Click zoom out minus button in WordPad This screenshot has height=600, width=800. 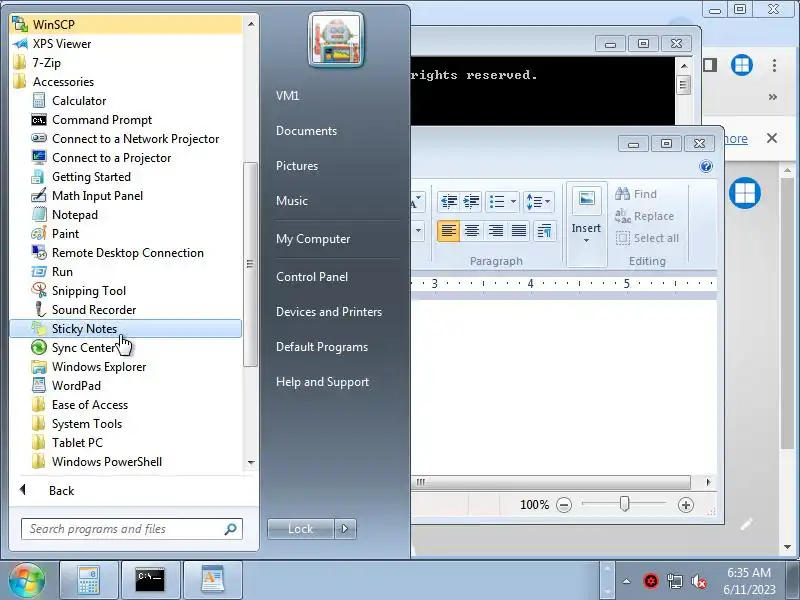[564, 505]
